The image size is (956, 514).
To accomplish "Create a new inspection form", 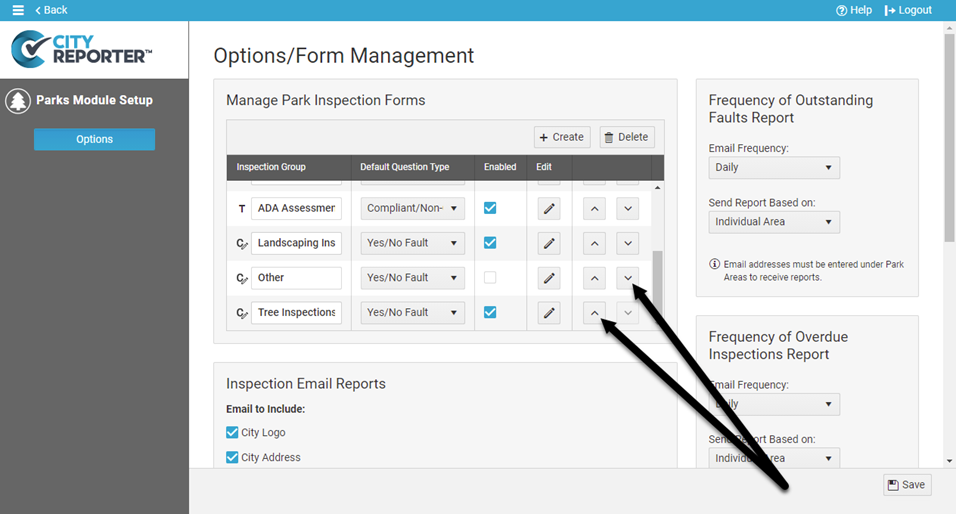I will click(562, 137).
